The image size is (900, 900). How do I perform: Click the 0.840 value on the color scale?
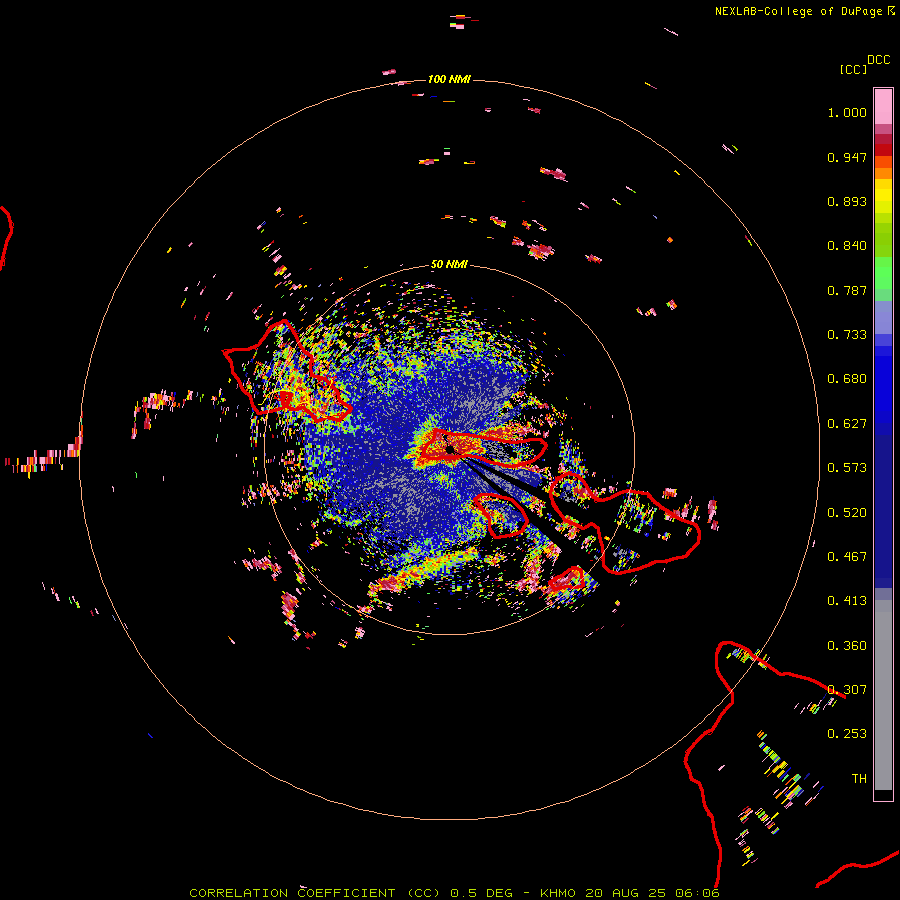(847, 246)
